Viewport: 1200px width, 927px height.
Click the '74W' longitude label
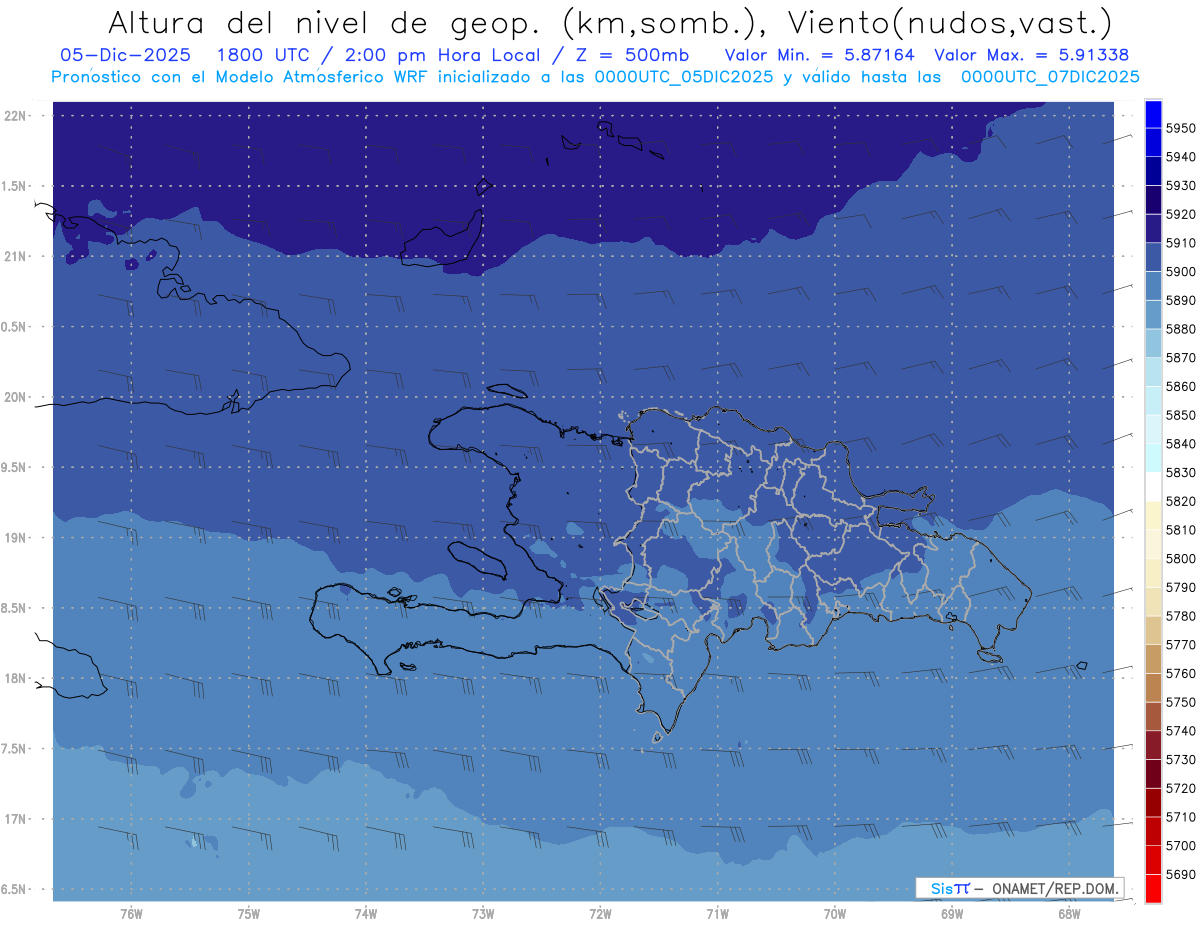coord(366,914)
